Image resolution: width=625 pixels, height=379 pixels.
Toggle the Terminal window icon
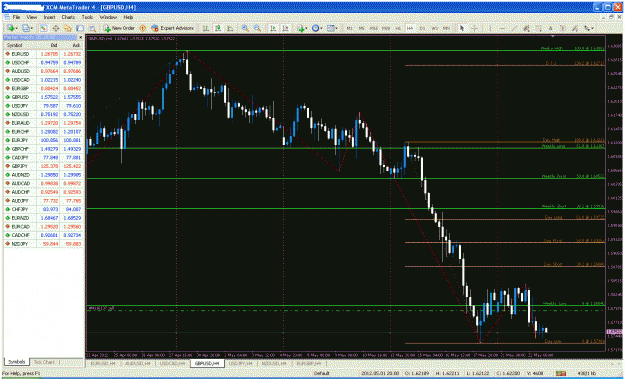80,28
